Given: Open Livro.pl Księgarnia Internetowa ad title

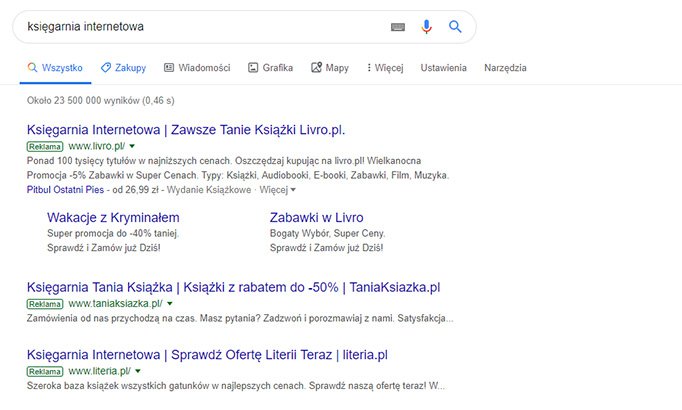Looking at the screenshot, I should tap(187, 130).
